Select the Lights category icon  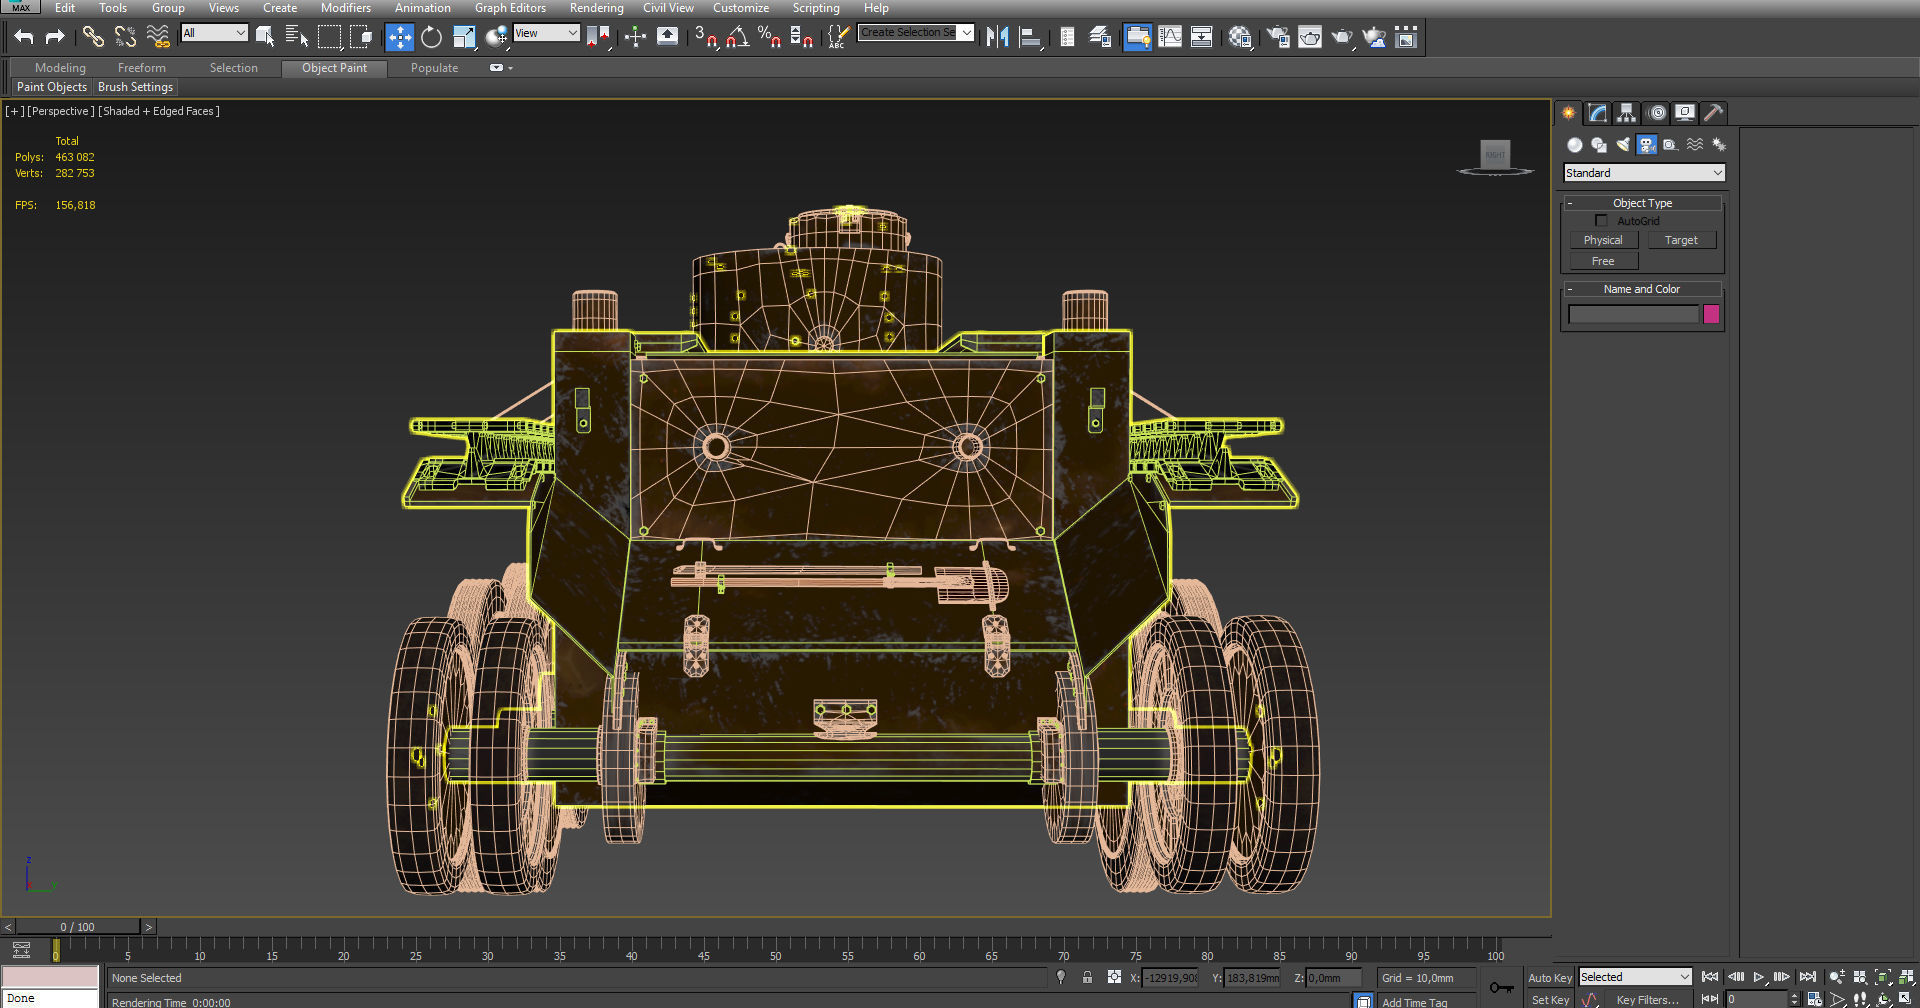click(1623, 145)
